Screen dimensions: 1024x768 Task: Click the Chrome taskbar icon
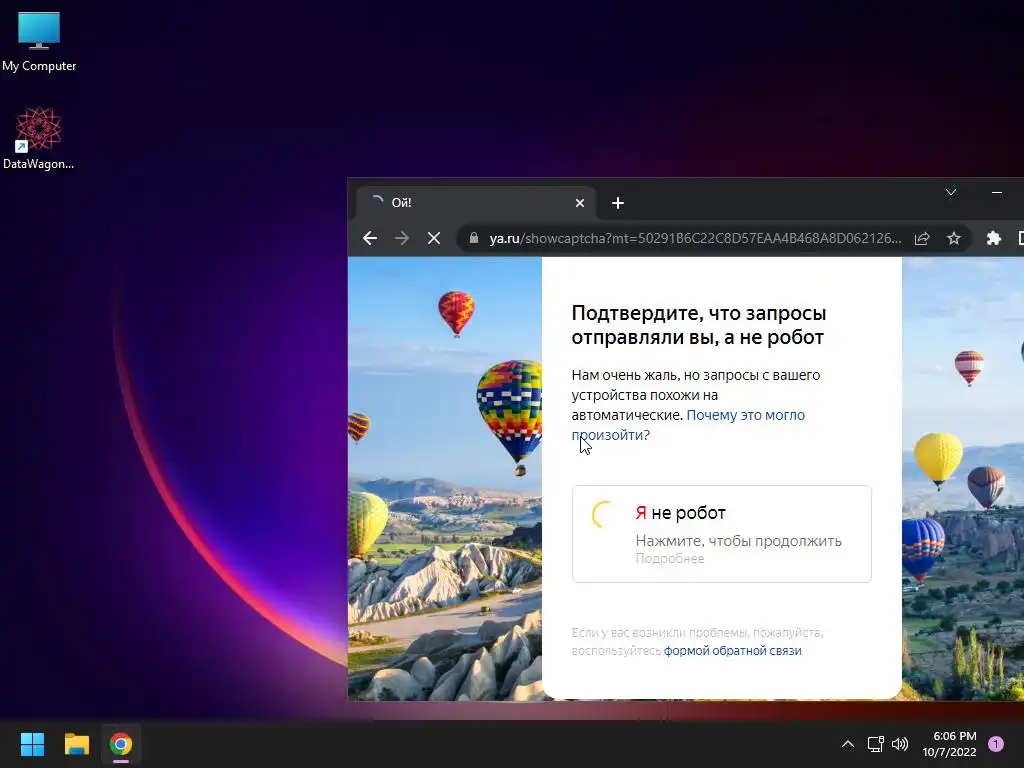pyautogui.click(x=121, y=744)
